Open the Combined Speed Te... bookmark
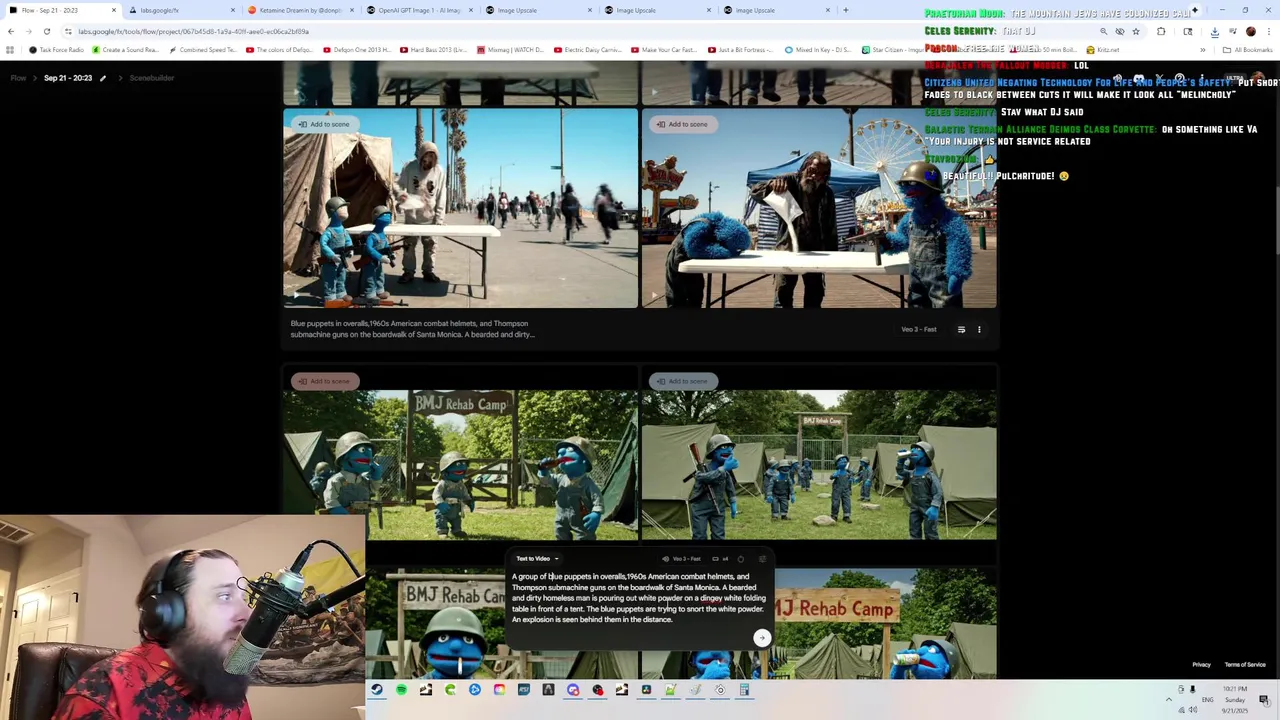 pos(203,50)
